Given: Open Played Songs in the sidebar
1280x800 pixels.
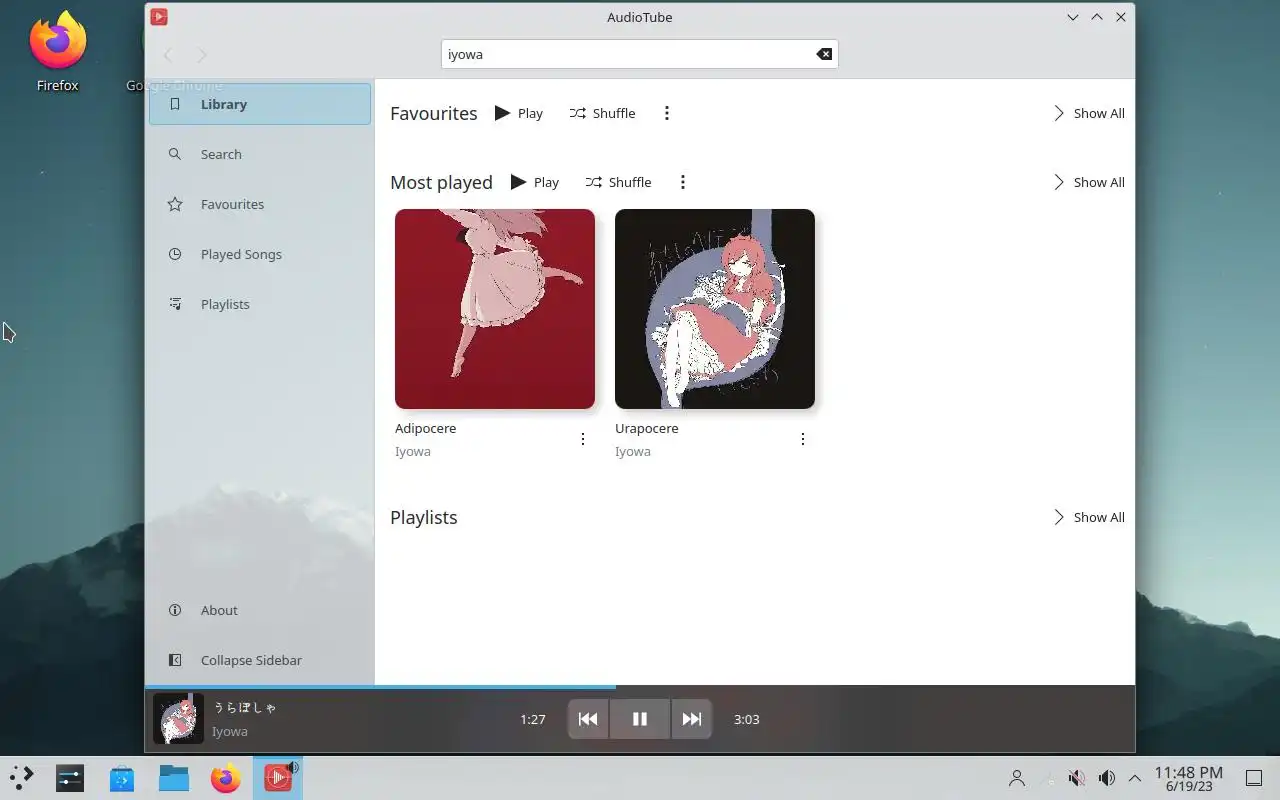Looking at the screenshot, I should click(x=260, y=254).
